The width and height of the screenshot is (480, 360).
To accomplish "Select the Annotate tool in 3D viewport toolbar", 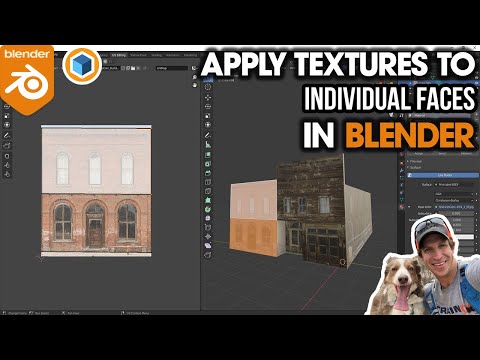I will pos(208,135).
